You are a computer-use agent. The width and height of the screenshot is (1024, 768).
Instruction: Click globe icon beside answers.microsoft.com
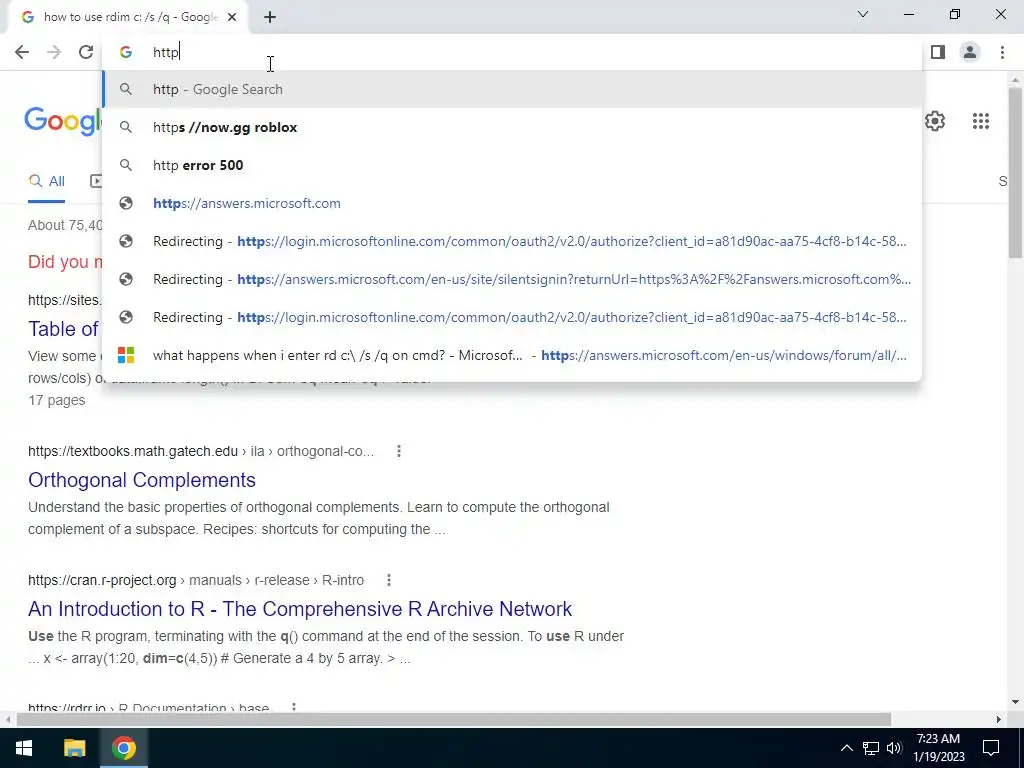[x=126, y=203]
